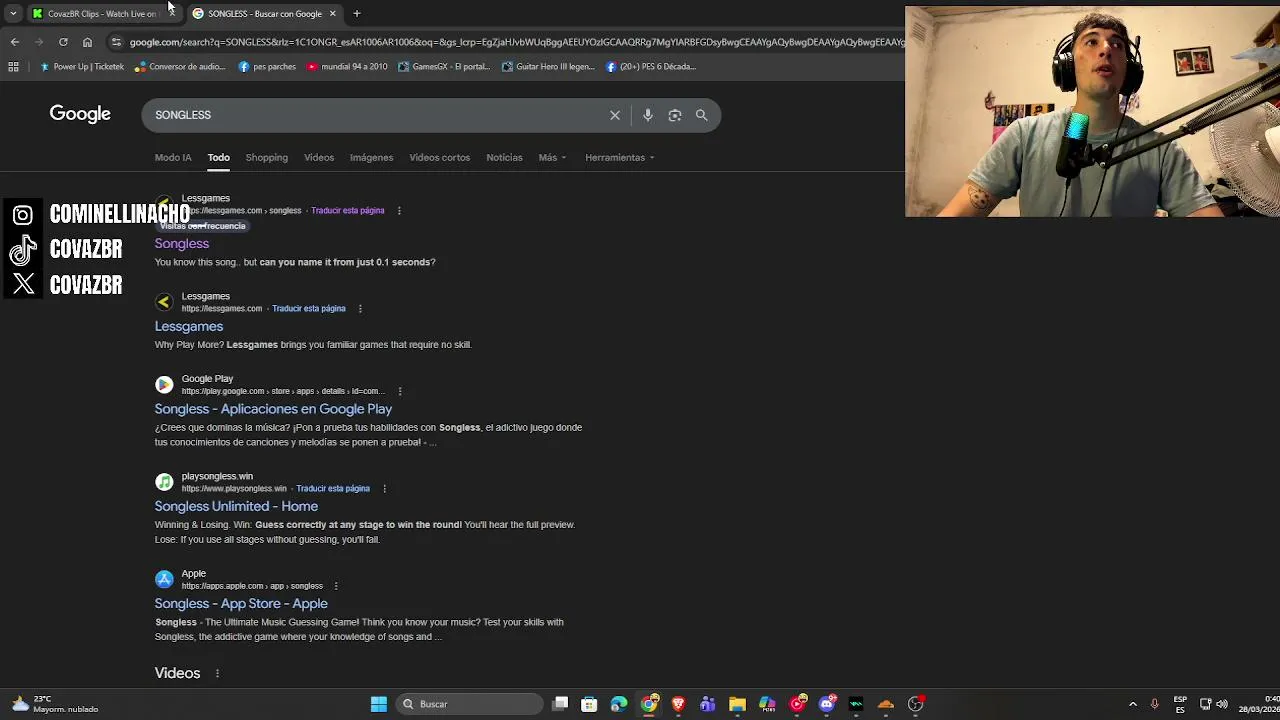Search by image with Google Lens
Viewport: 1280px width, 720px height.
tap(675, 115)
